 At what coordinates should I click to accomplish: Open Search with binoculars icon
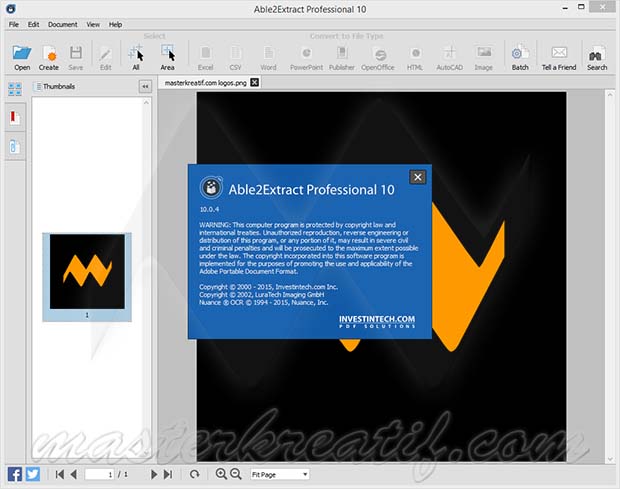597,57
